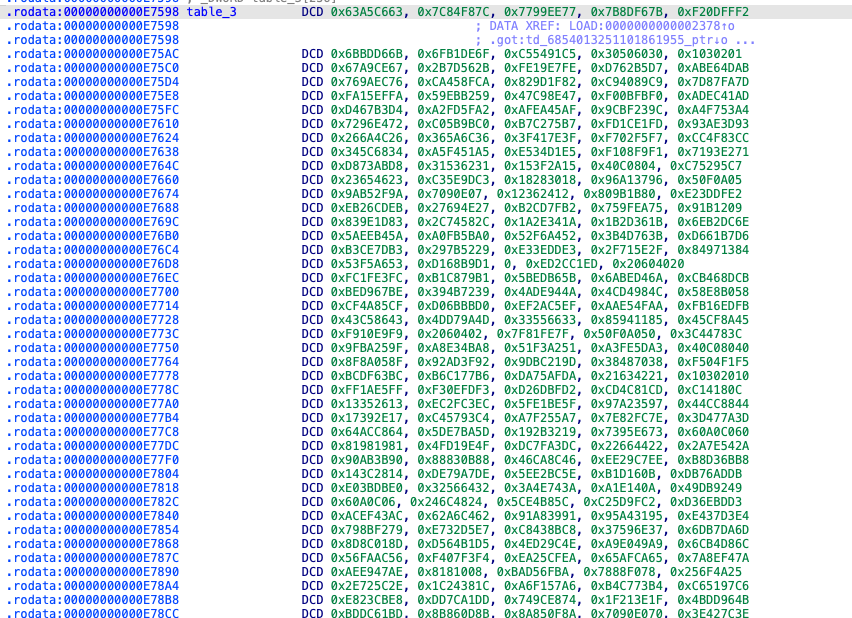The width and height of the screenshot is (852, 618).
Task: Select address .rodata:00000000000E7688
Action: coord(93,208)
